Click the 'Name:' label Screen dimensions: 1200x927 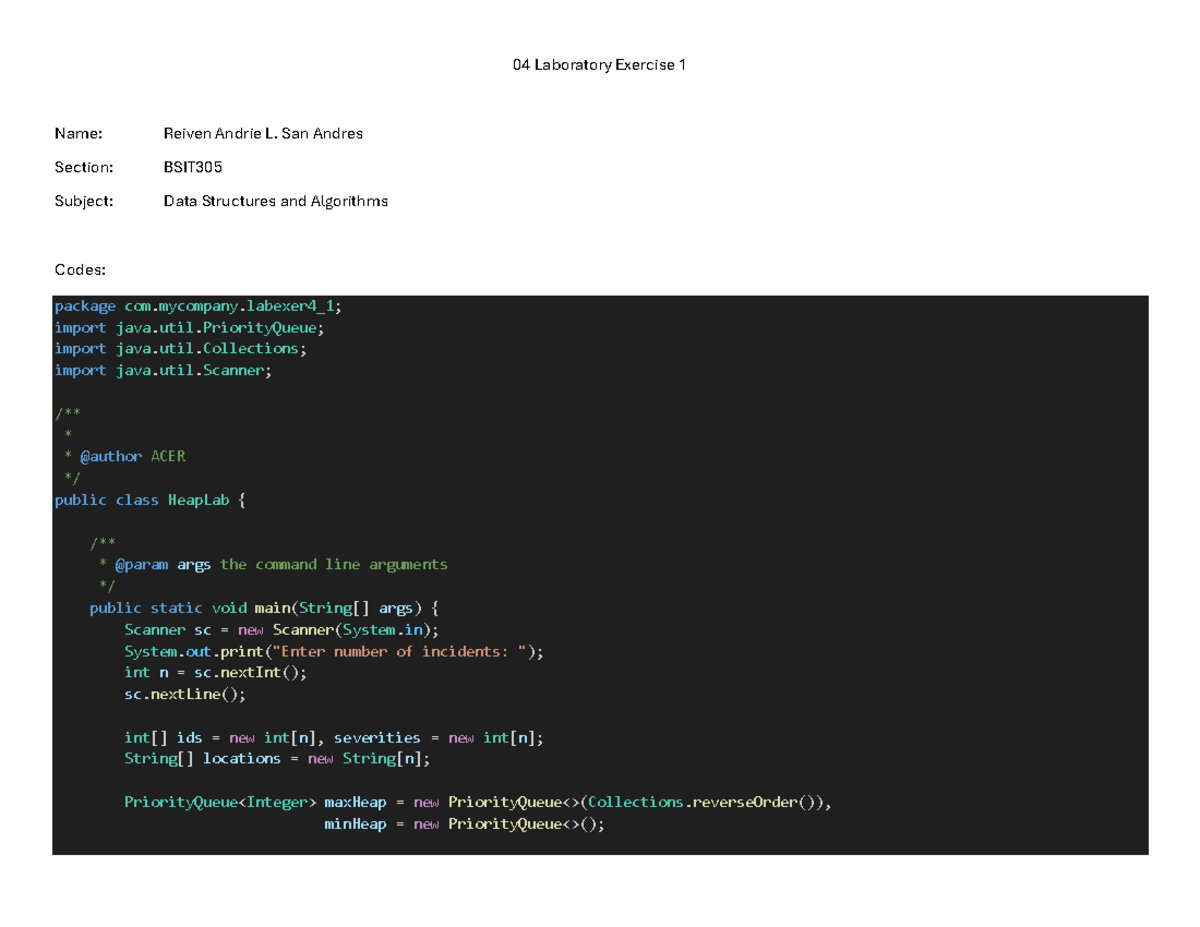click(72, 132)
